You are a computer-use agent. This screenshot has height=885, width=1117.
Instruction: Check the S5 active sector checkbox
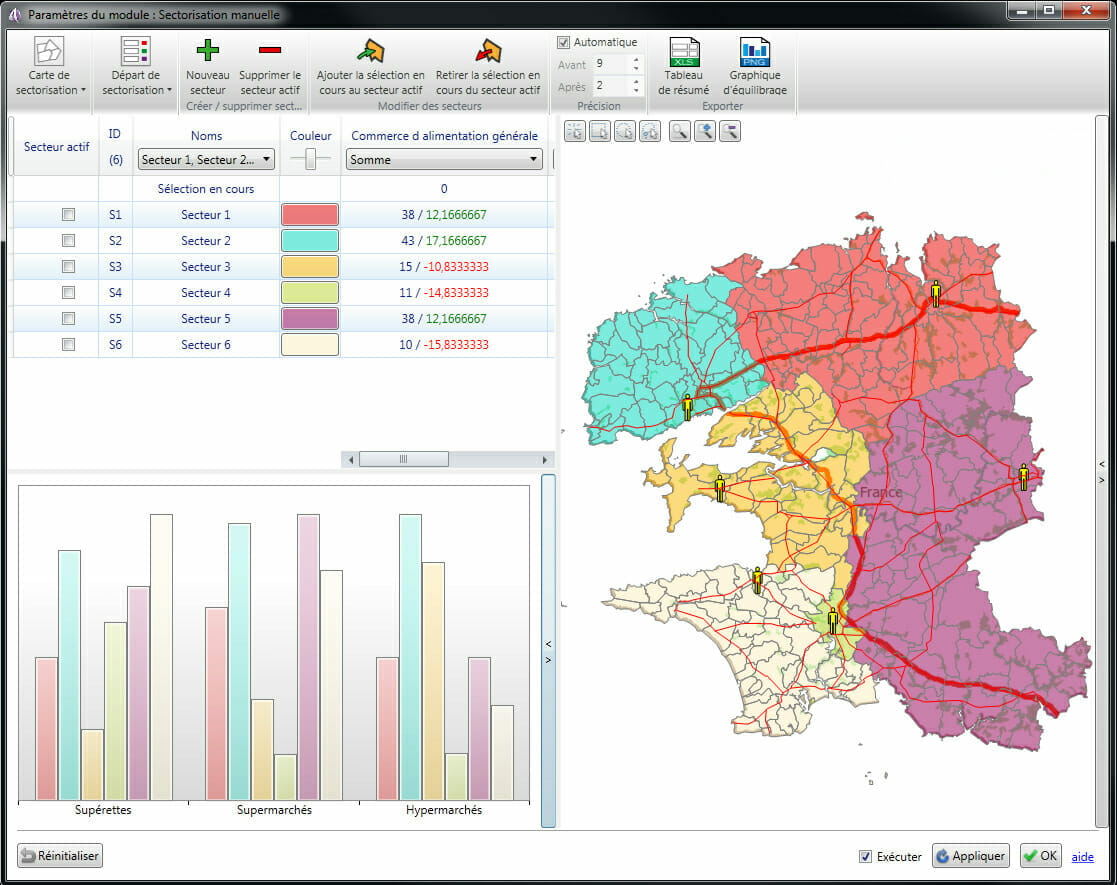point(68,319)
